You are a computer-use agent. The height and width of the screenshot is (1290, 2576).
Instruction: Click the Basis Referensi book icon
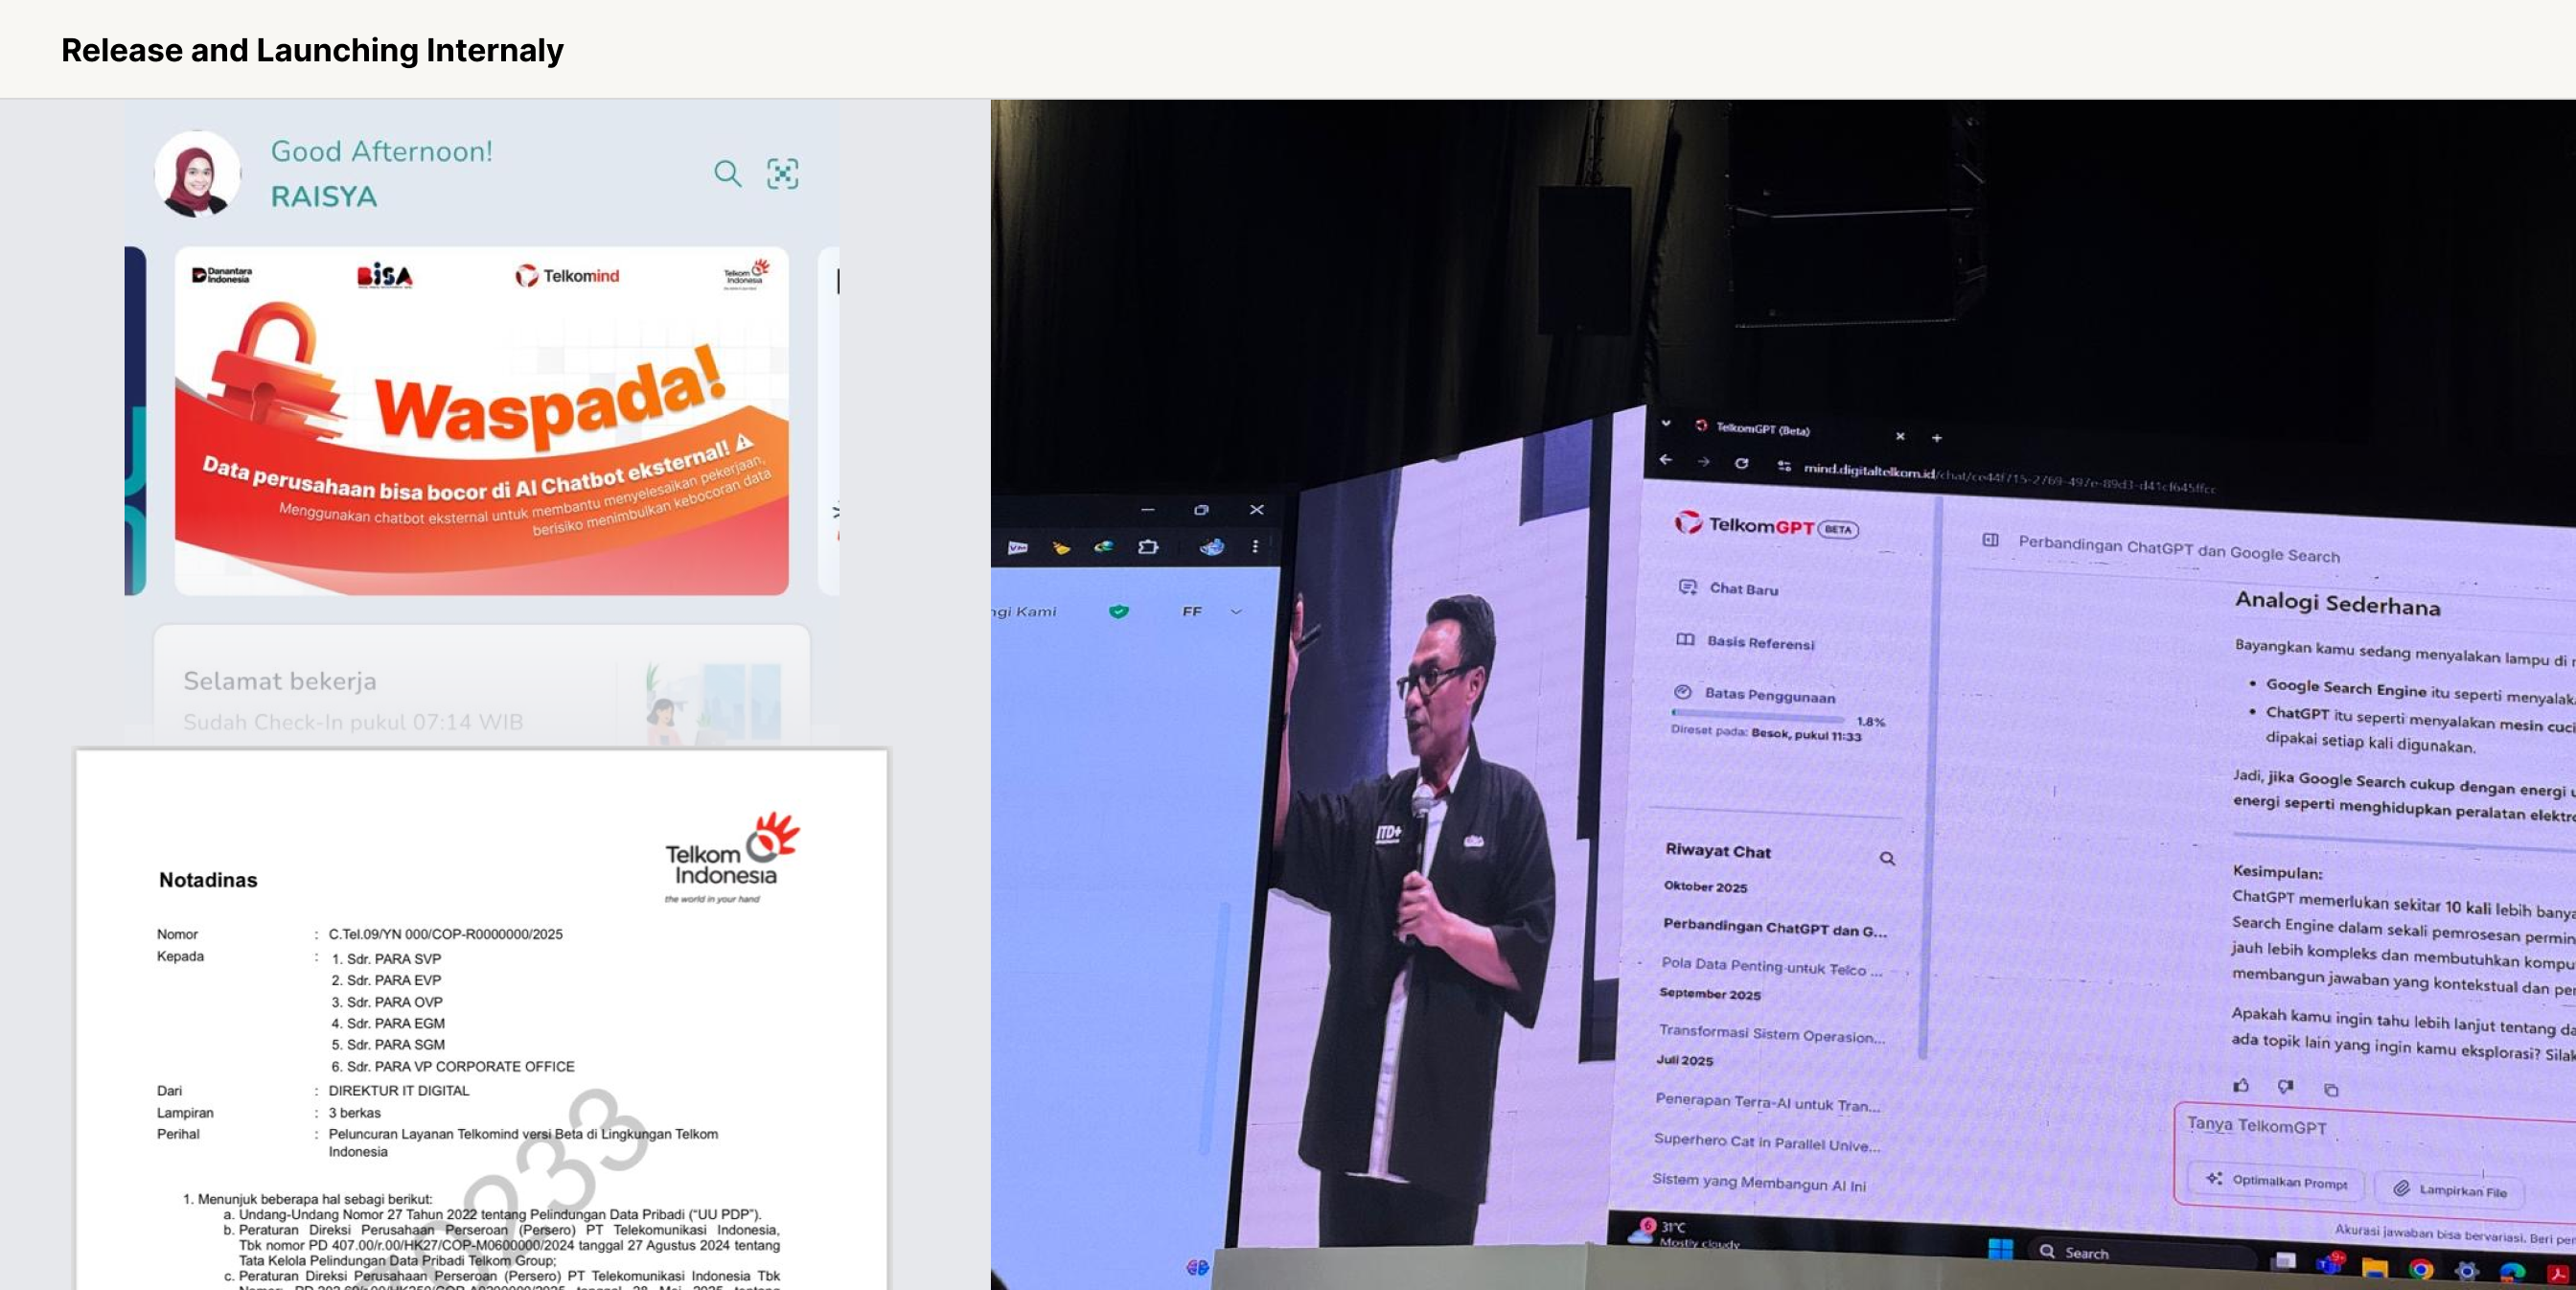click(1685, 640)
